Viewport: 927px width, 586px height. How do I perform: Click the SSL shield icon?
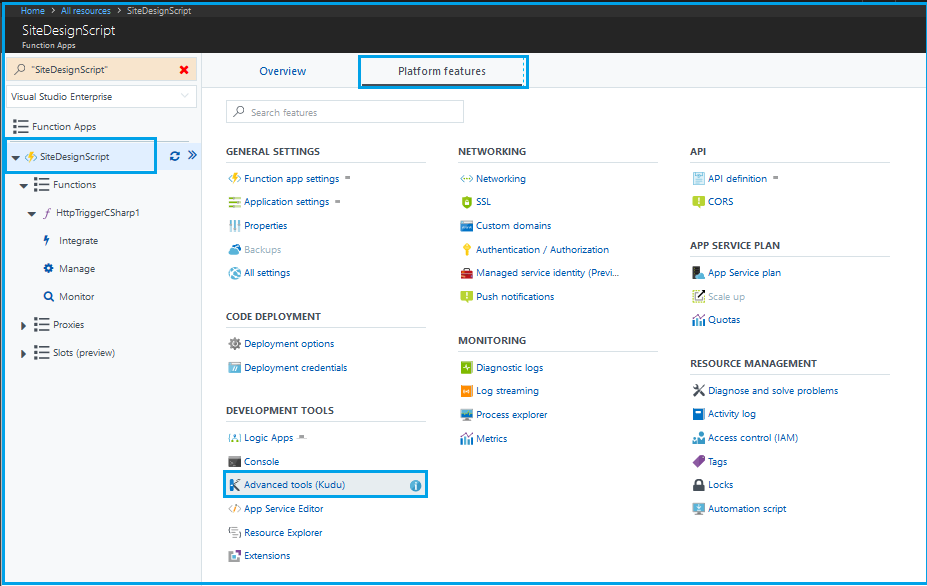(x=466, y=202)
